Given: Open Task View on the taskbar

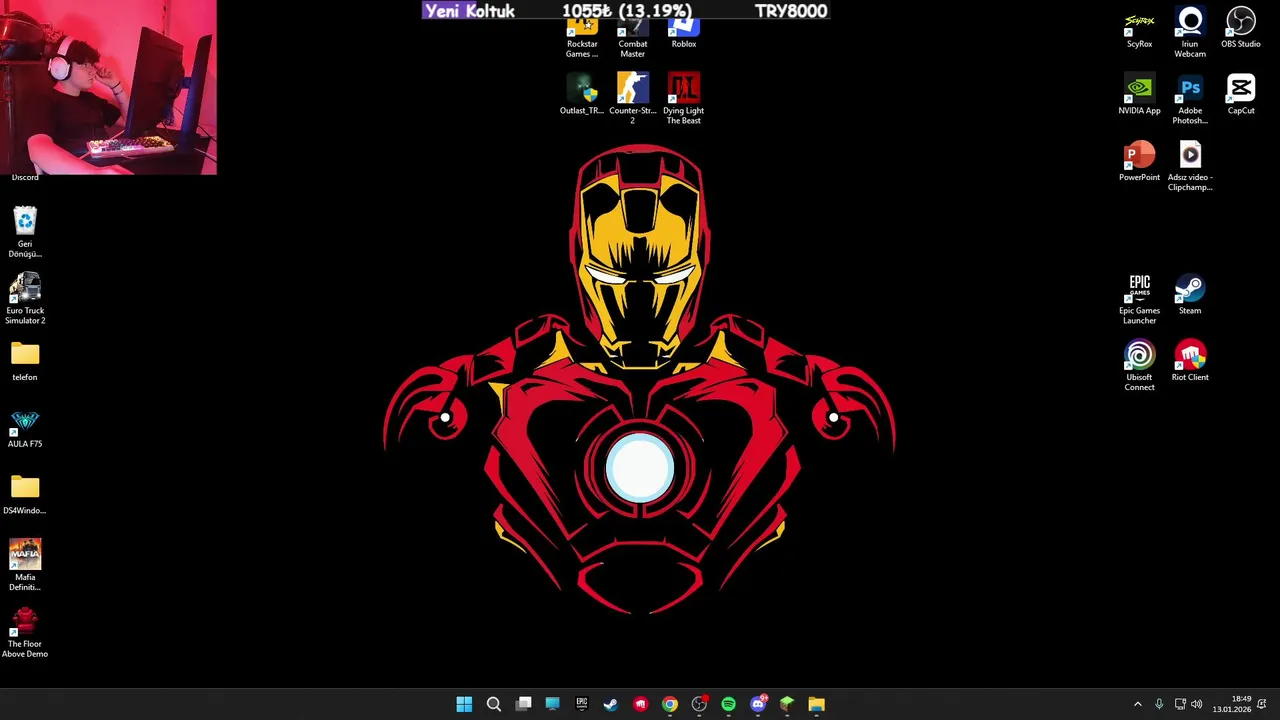Looking at the screenshot, I should click(x=523, y=704).
